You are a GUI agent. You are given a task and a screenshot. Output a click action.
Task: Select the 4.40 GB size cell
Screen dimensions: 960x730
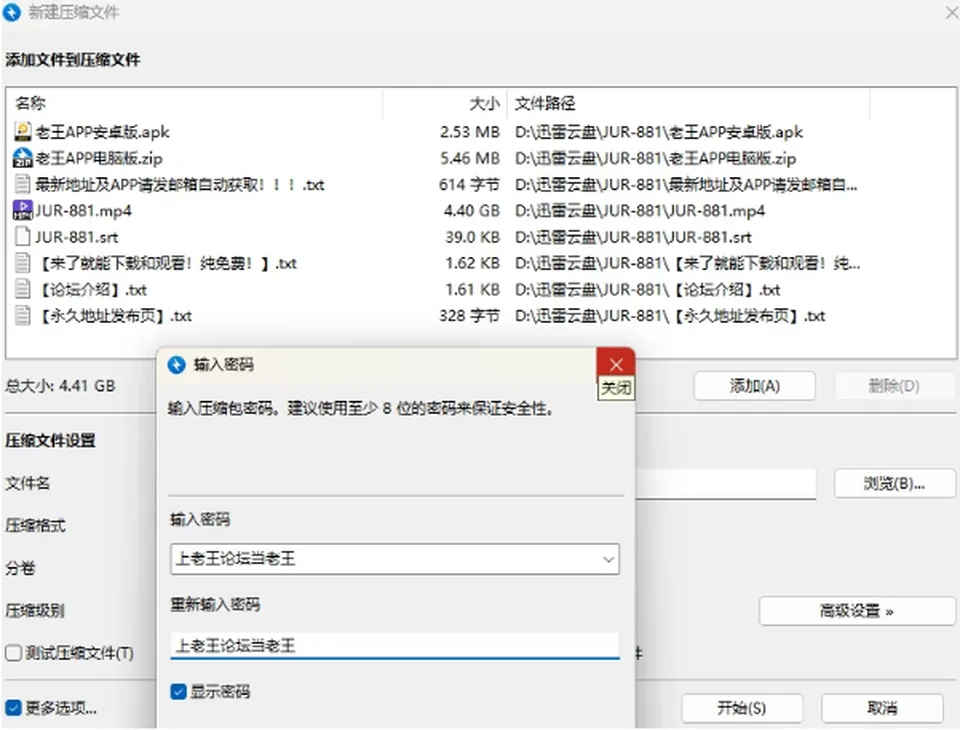point(472,211)
